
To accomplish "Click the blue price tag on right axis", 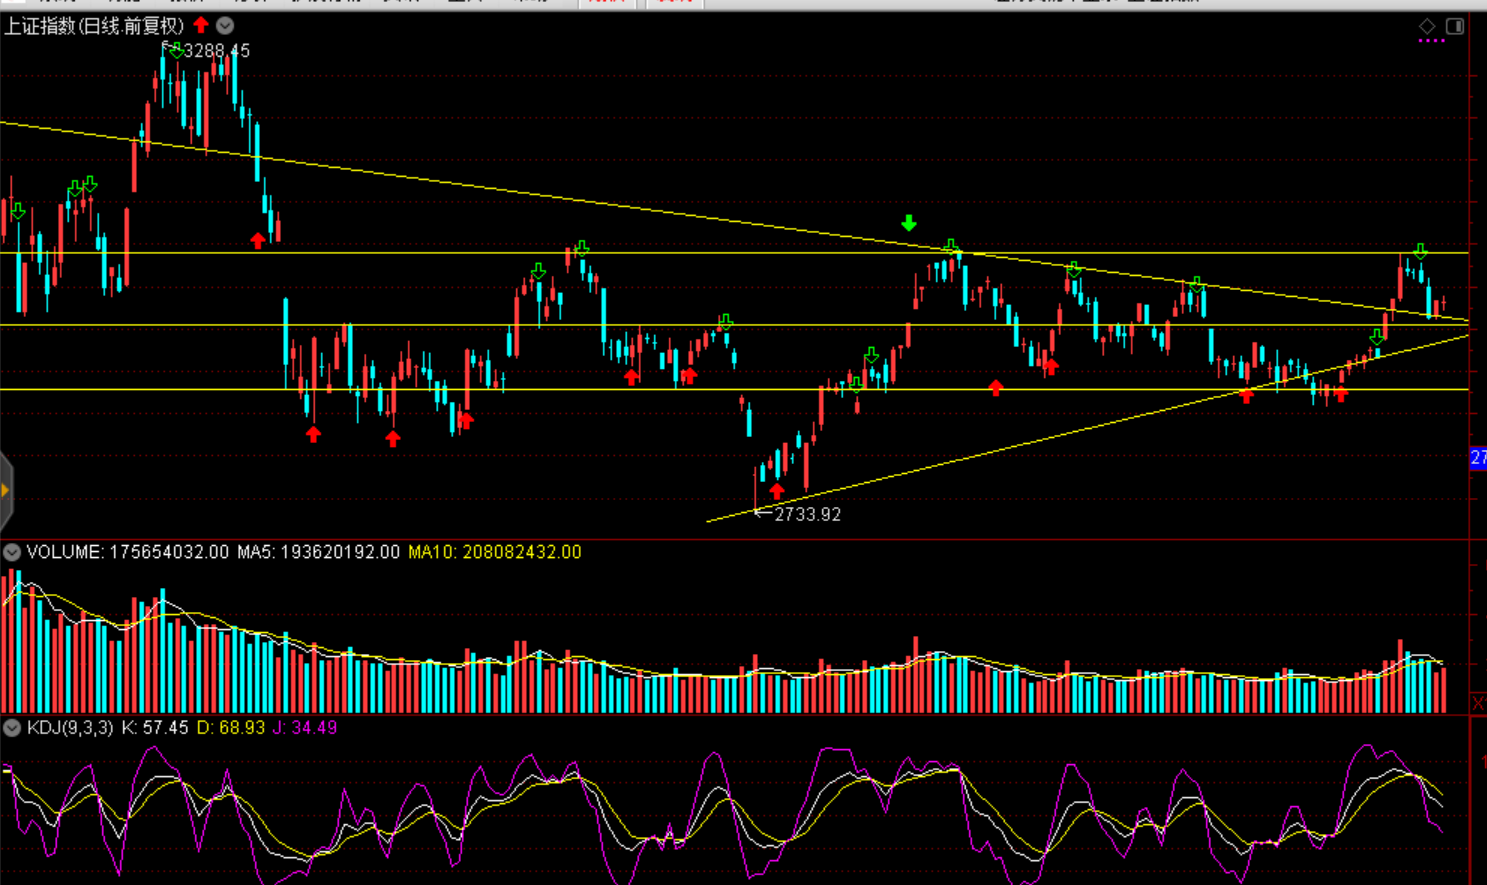I will click(1478, 458).
